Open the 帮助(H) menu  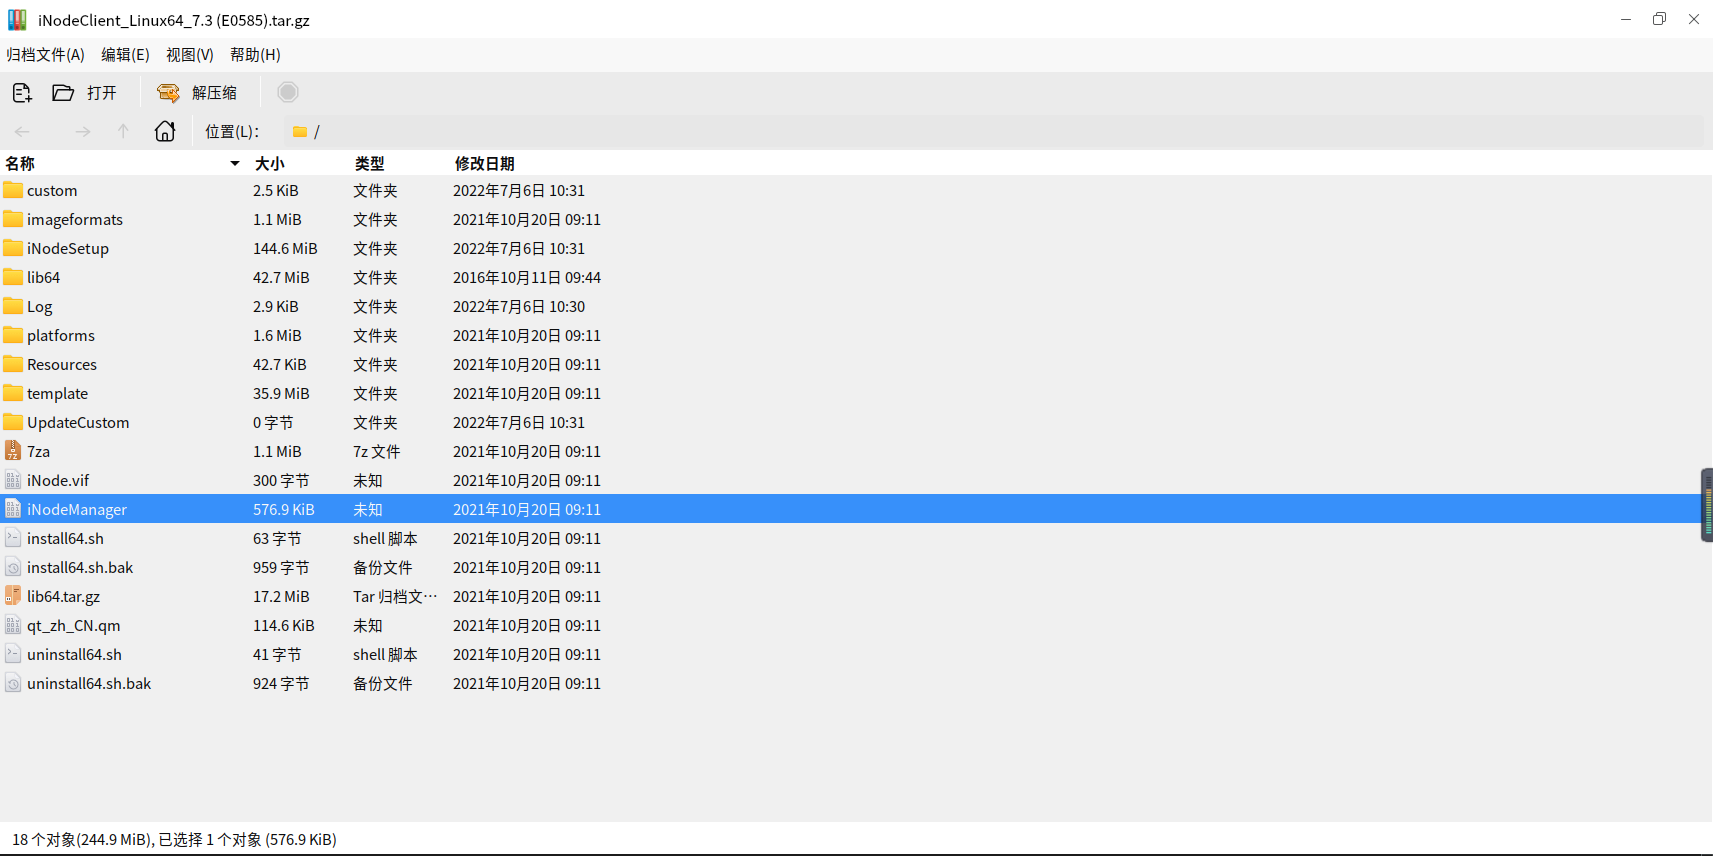[255, 55]
